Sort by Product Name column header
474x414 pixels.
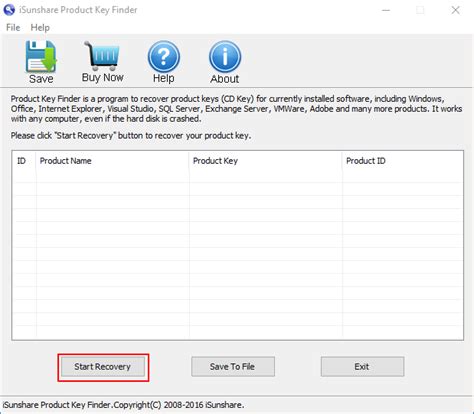(x=112, y=161)
